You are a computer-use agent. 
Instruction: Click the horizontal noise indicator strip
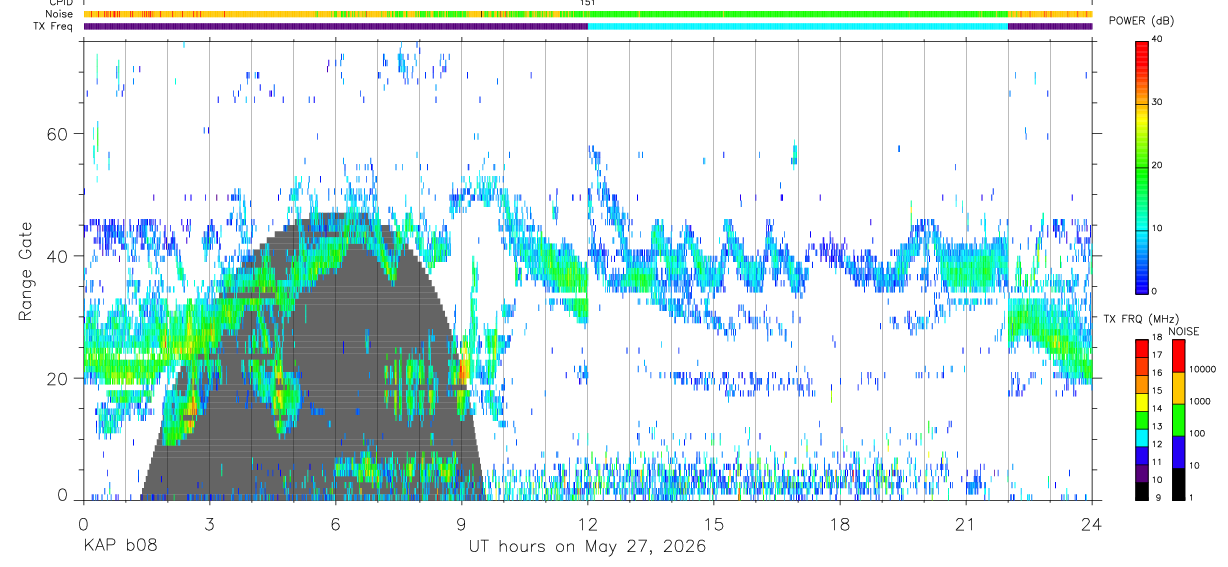tap(588, 14)
